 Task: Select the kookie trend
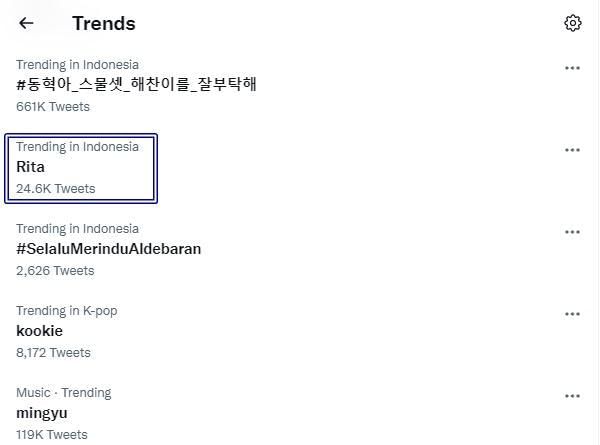[40, 331]
